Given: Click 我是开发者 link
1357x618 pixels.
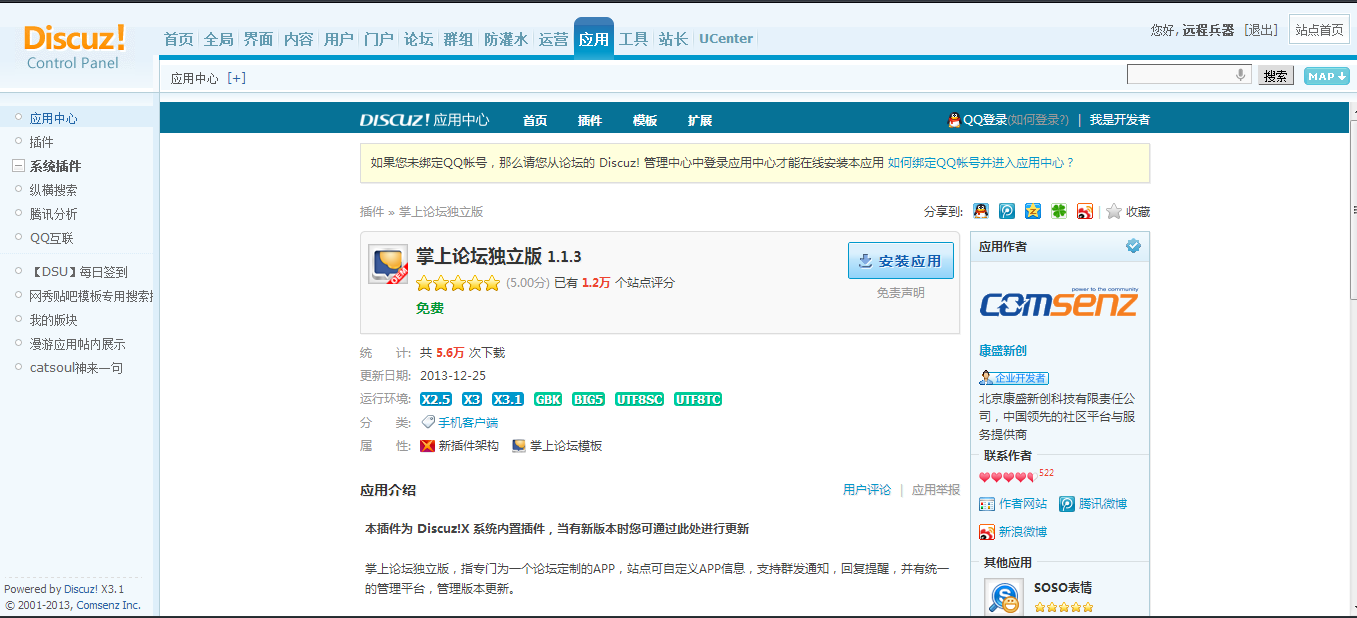Looking at the screenshot, I should click(1120, 120).
